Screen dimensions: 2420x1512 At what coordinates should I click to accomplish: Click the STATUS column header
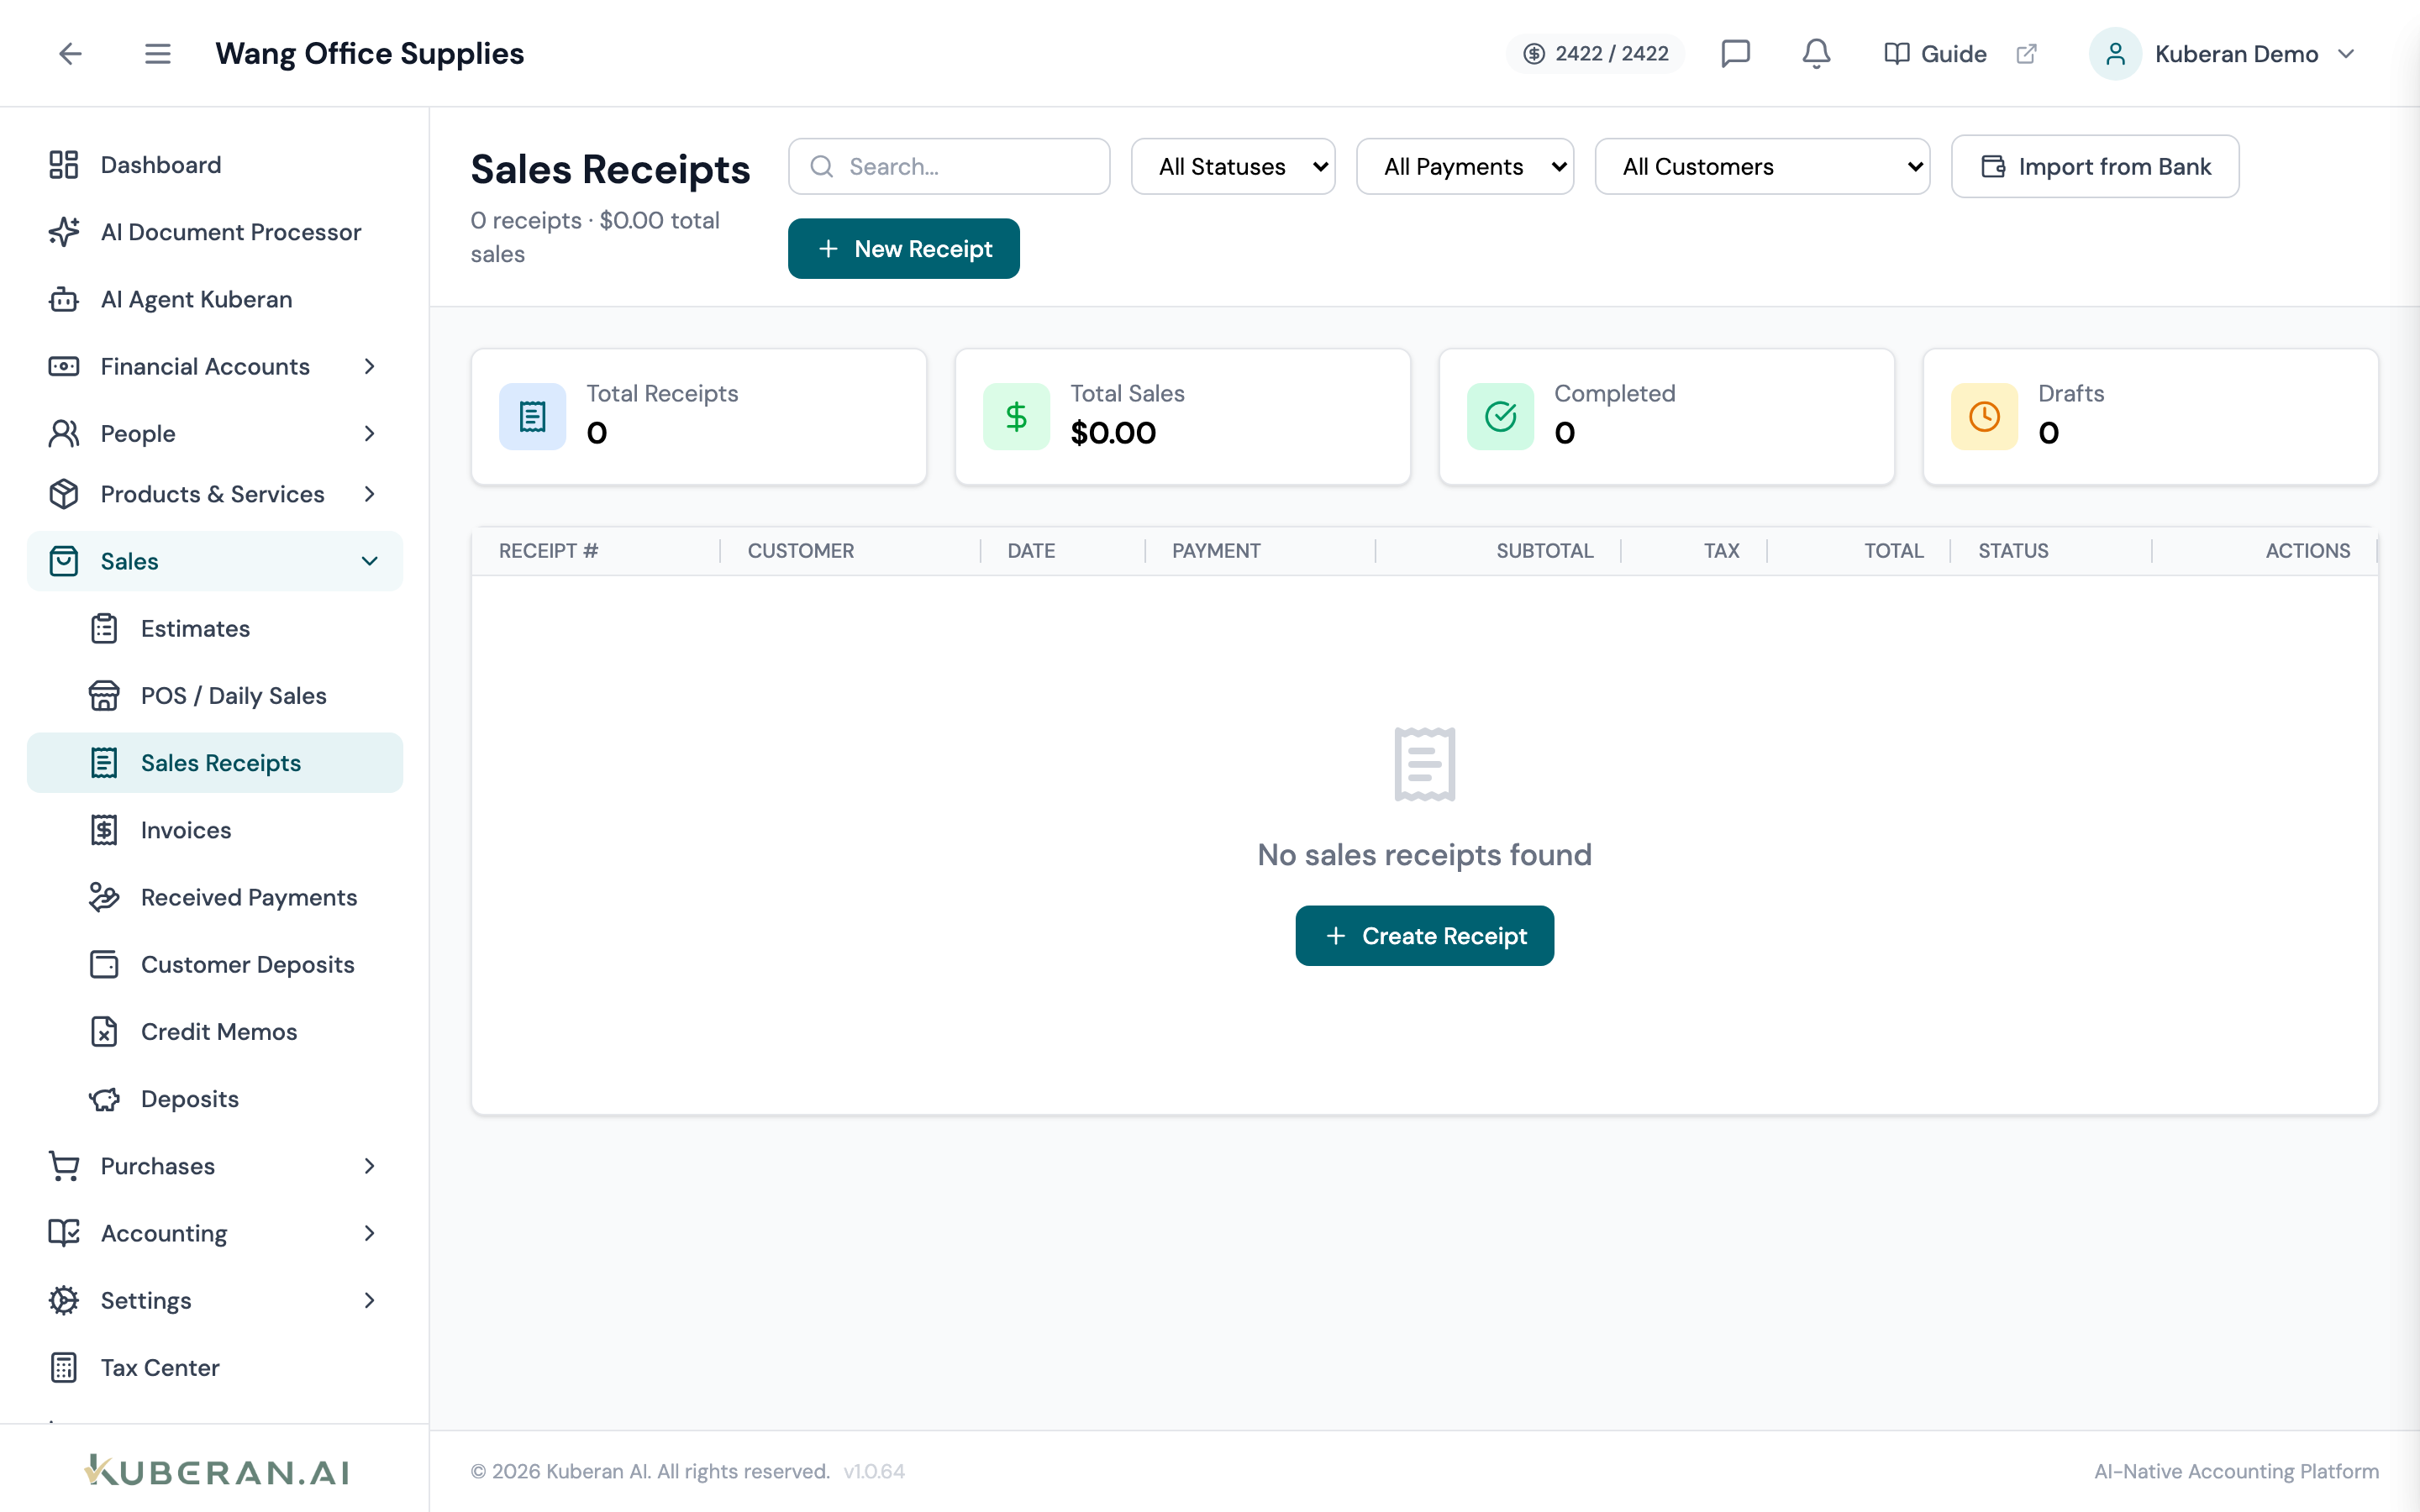(x=2013, y=551)
